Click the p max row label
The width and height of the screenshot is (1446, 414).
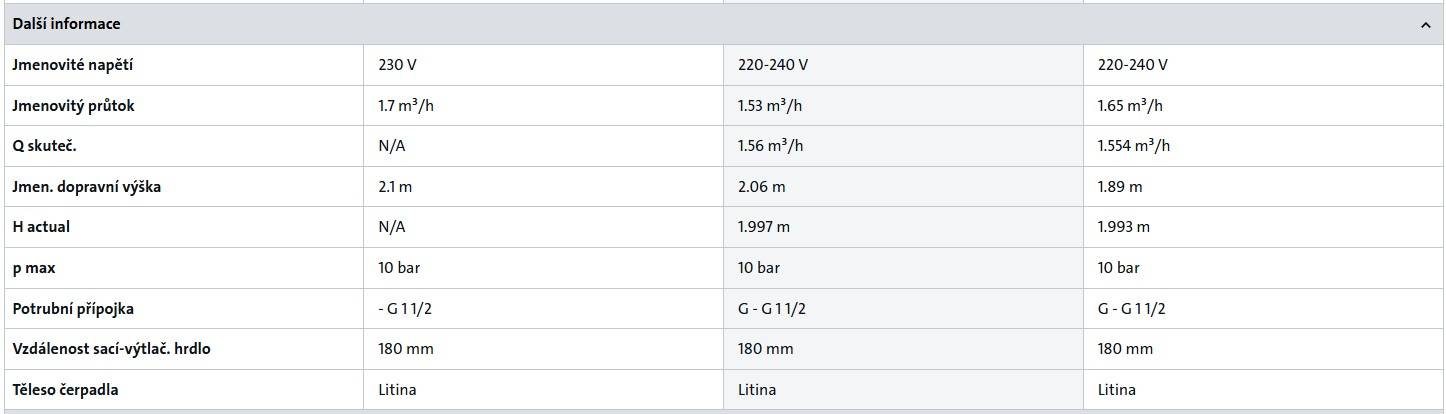pos(34,268)
